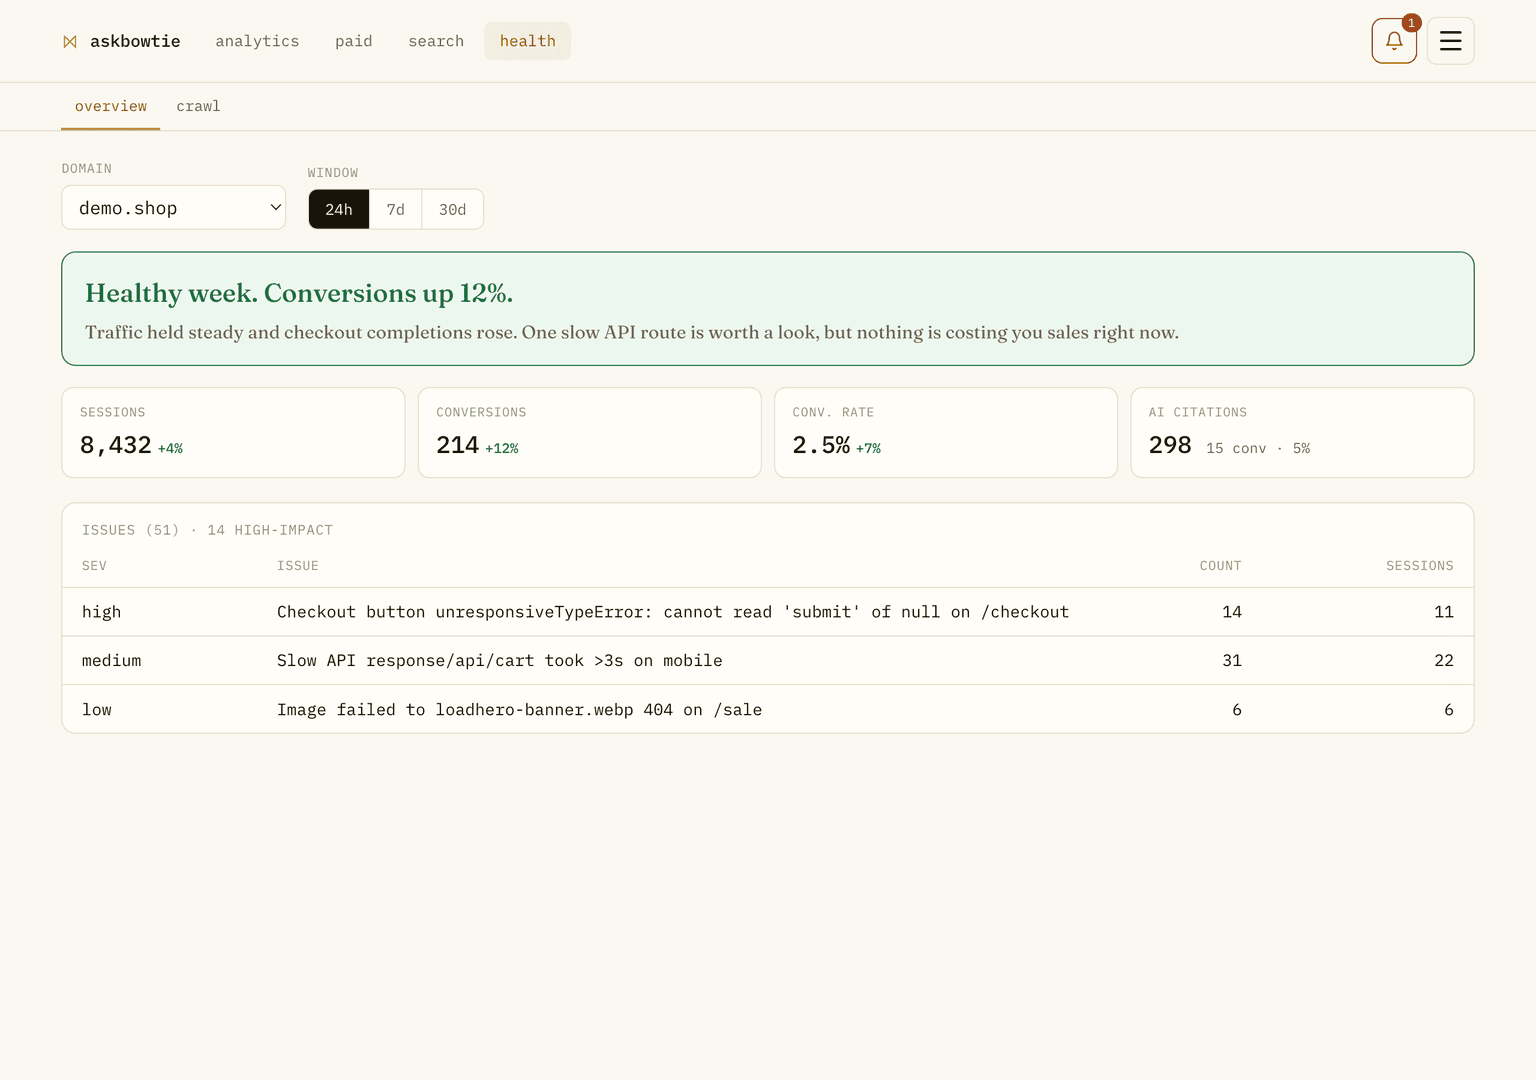Click the askbowtie brand name

click(x=135, y=41)
